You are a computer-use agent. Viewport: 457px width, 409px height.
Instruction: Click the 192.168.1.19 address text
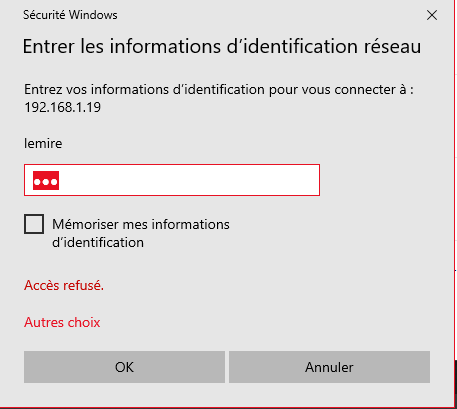(x=62, y=107)
